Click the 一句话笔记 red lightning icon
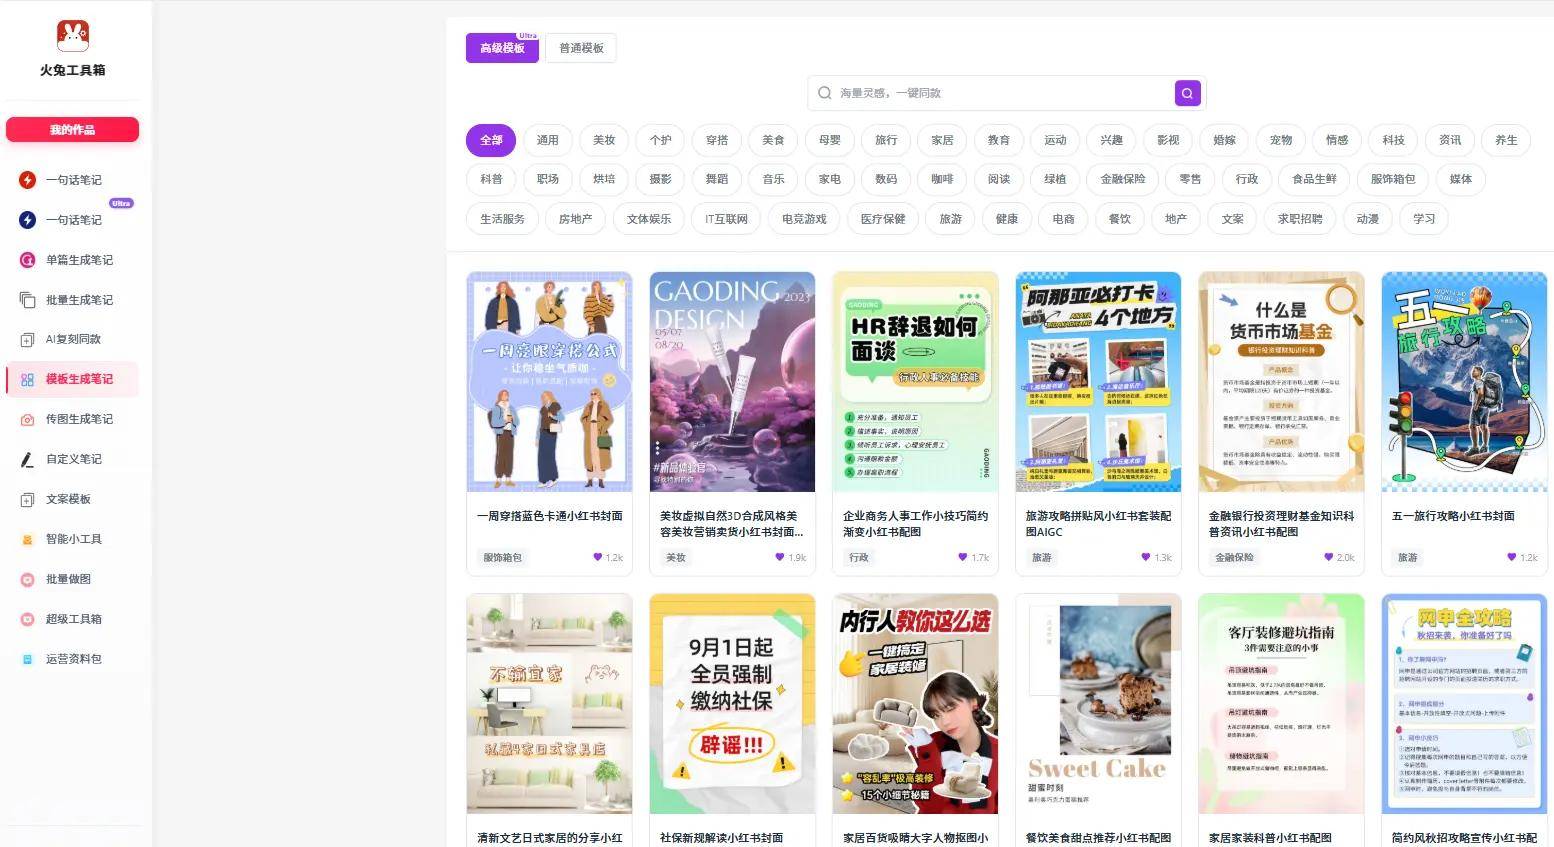This screenshot has width=1554, height=847. [28, 180]
